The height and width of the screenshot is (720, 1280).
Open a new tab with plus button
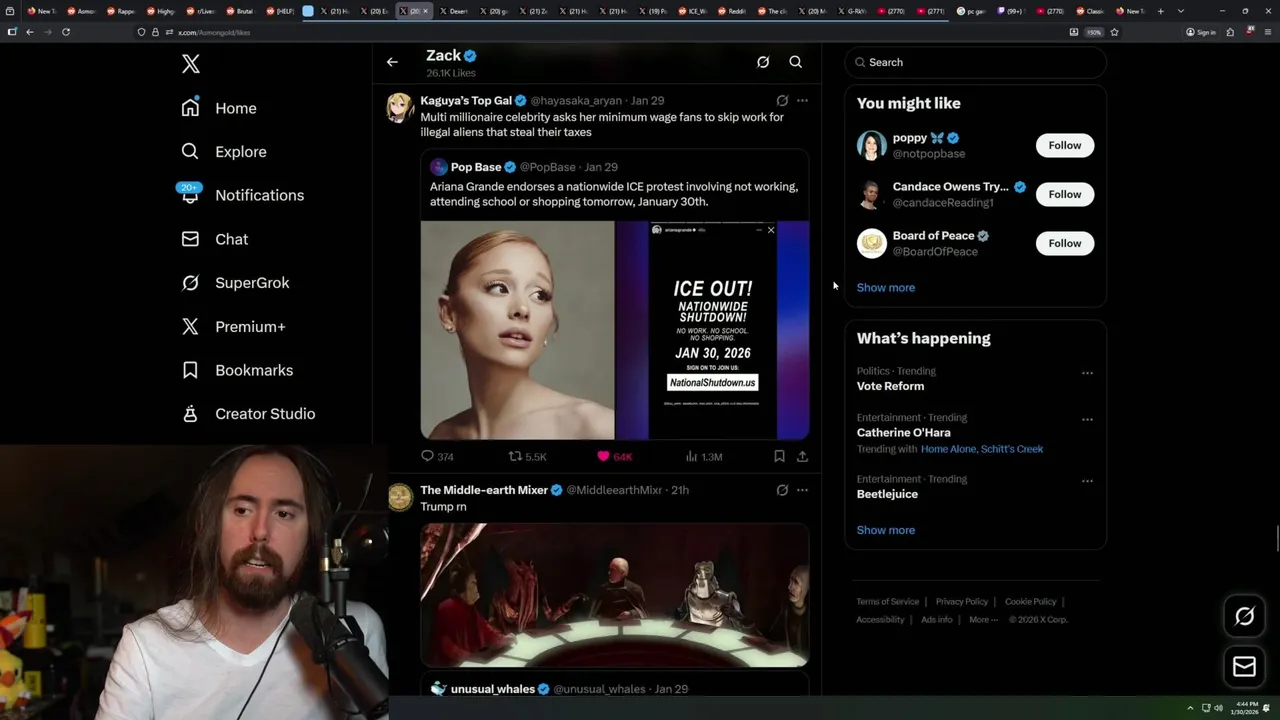coord(1160,11)
